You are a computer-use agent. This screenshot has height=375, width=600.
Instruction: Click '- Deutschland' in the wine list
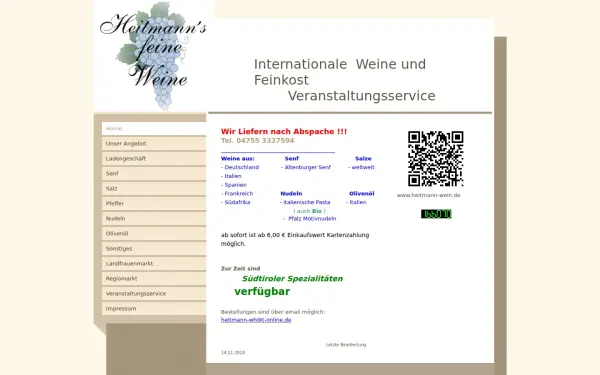[x=240, y=167]
